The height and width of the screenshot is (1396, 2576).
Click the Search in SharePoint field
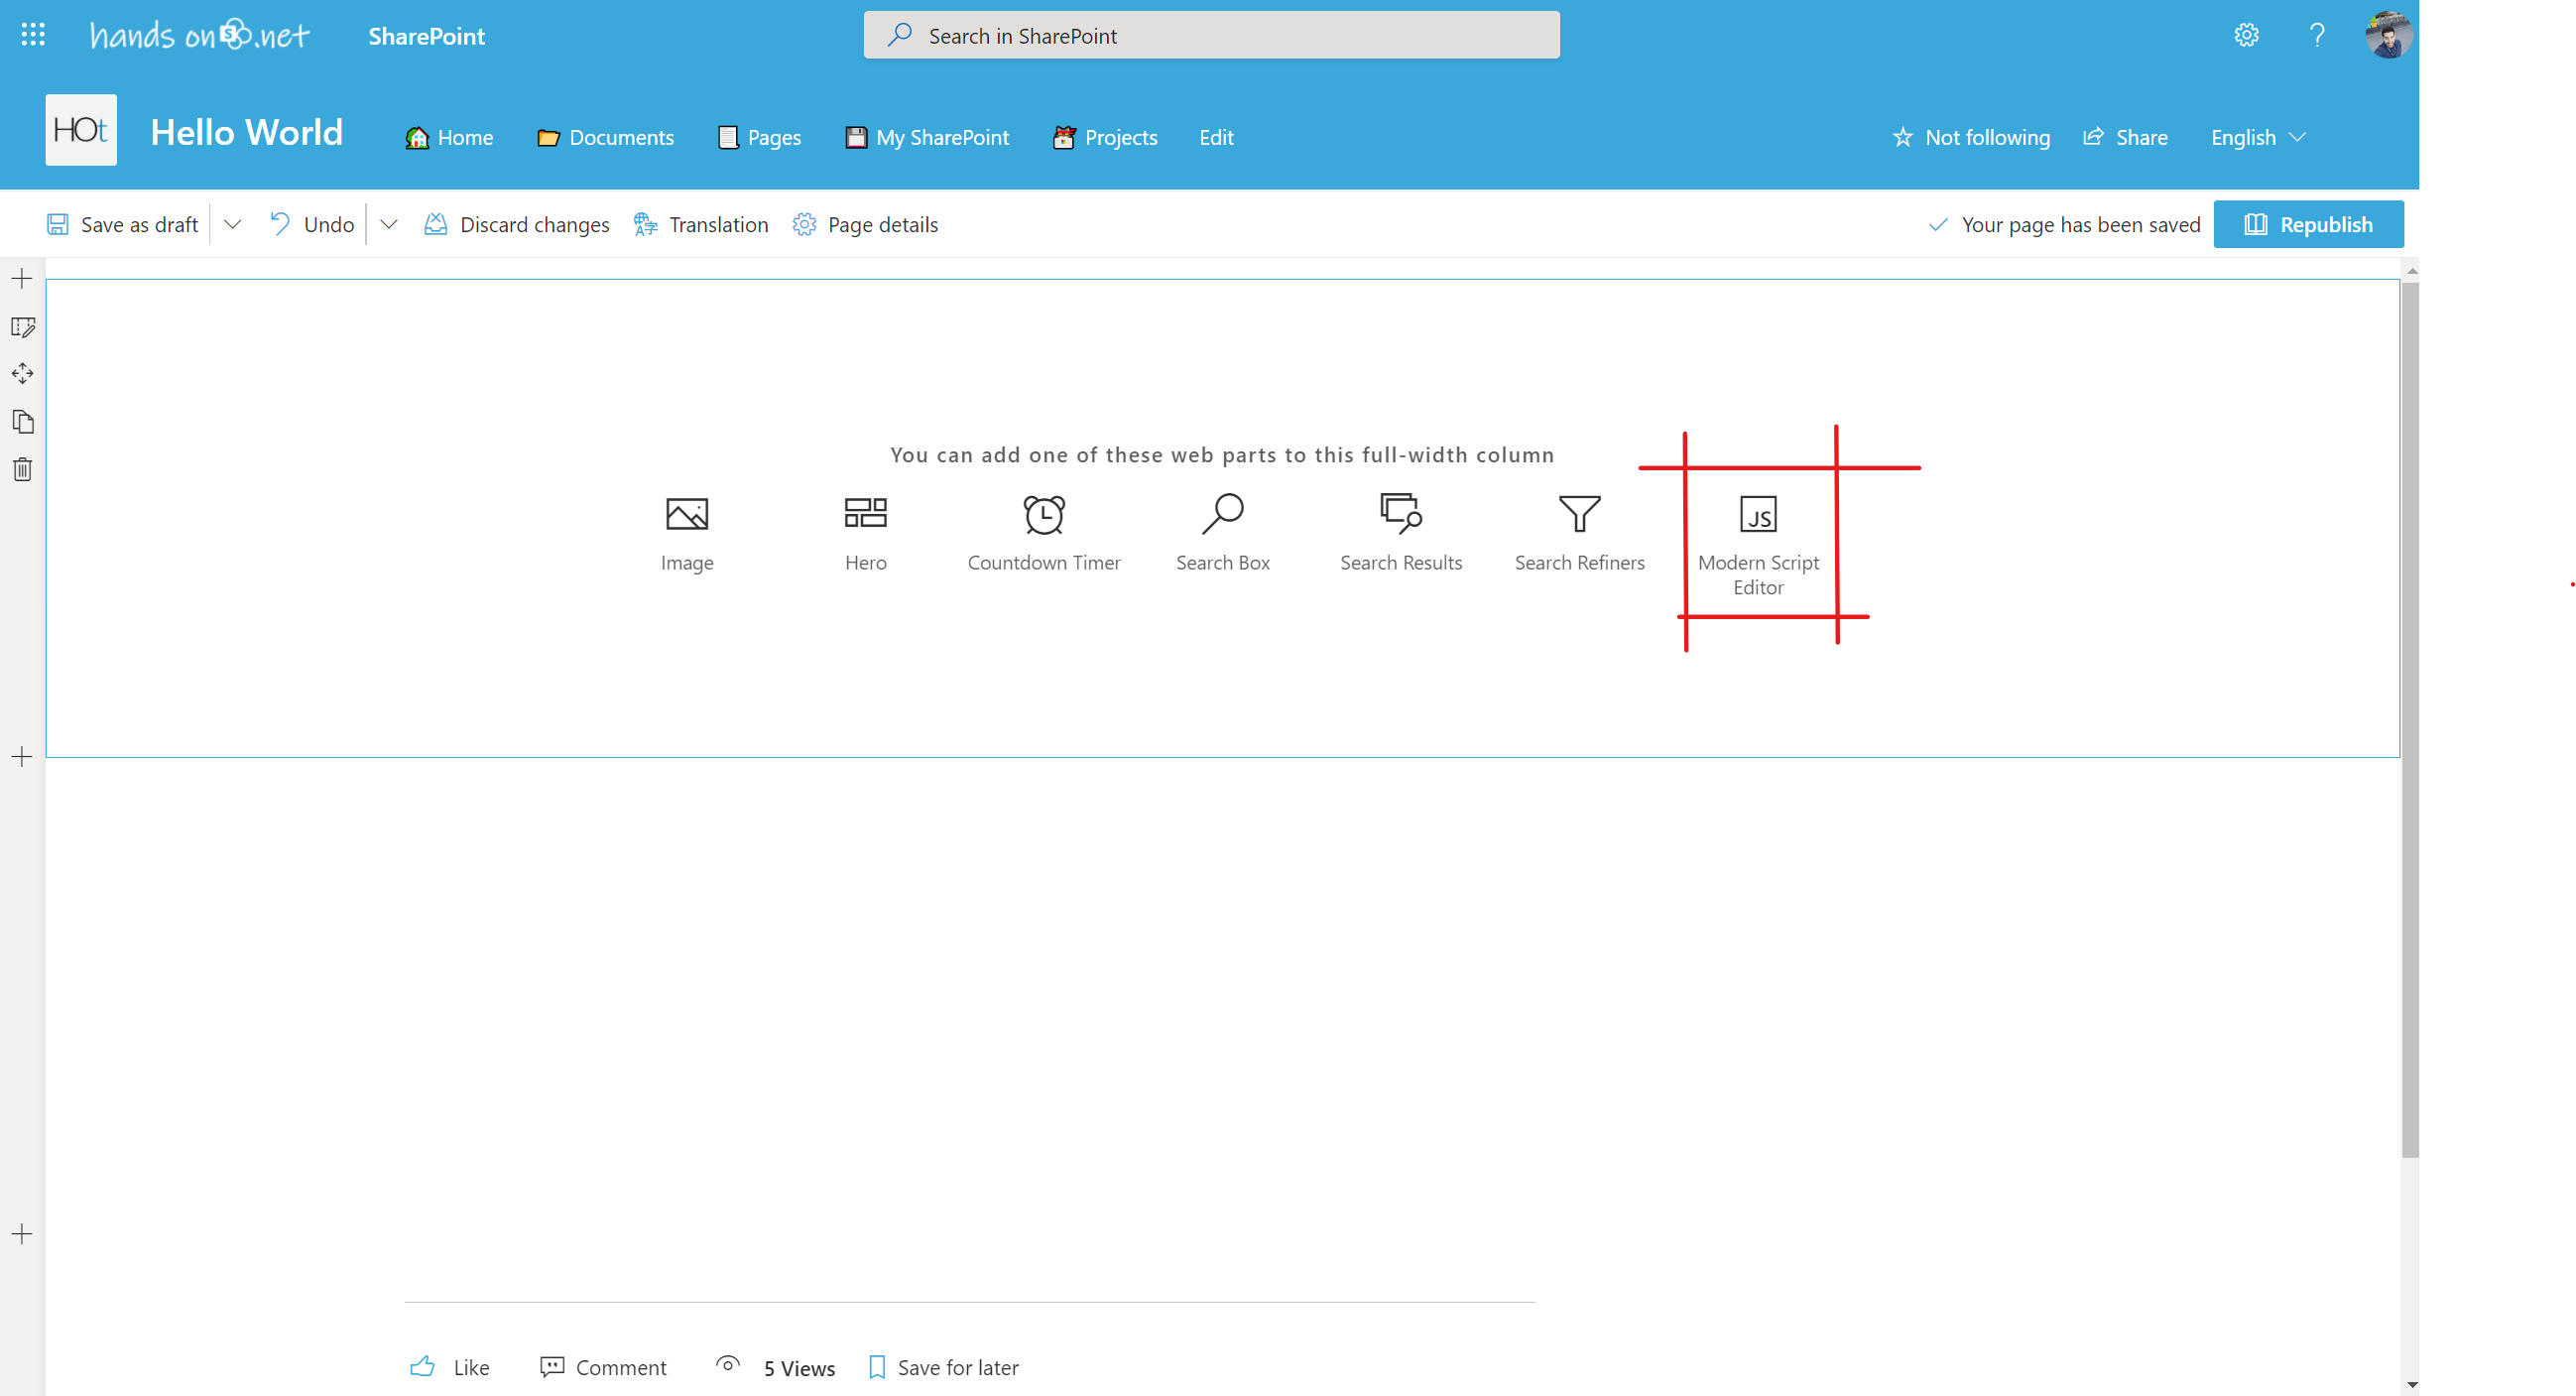click(x=1210, y=35)
